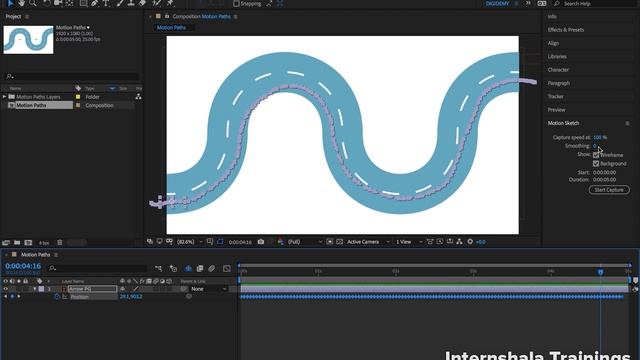The height and width of the screenshot is (360, 640).
Task: Expand the Info panel
Action: click(x=552, y=17)
